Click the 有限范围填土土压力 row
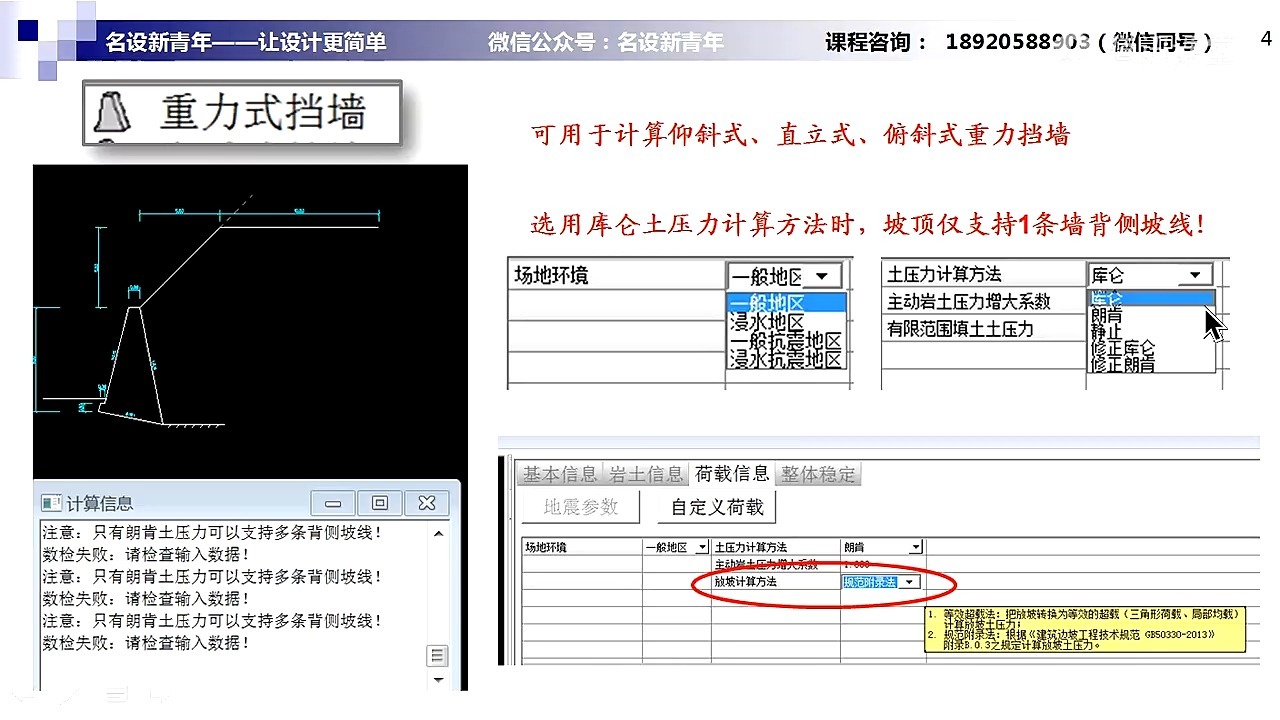 983,328
